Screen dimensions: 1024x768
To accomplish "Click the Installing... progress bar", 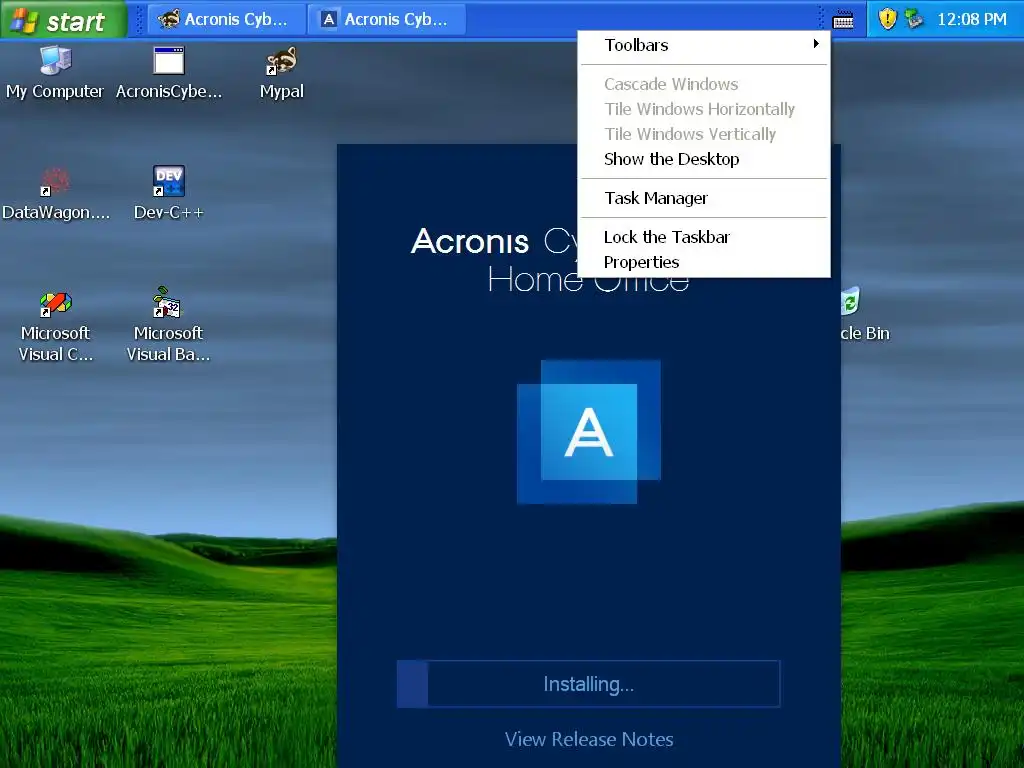I will point(588,684).
